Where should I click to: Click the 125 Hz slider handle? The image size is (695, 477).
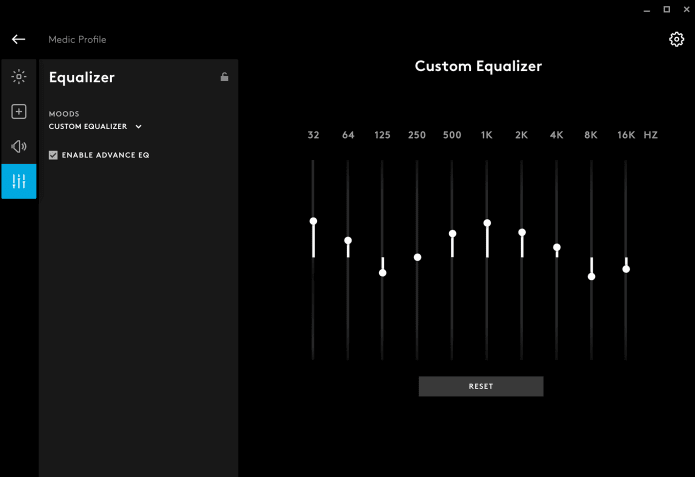382,272
